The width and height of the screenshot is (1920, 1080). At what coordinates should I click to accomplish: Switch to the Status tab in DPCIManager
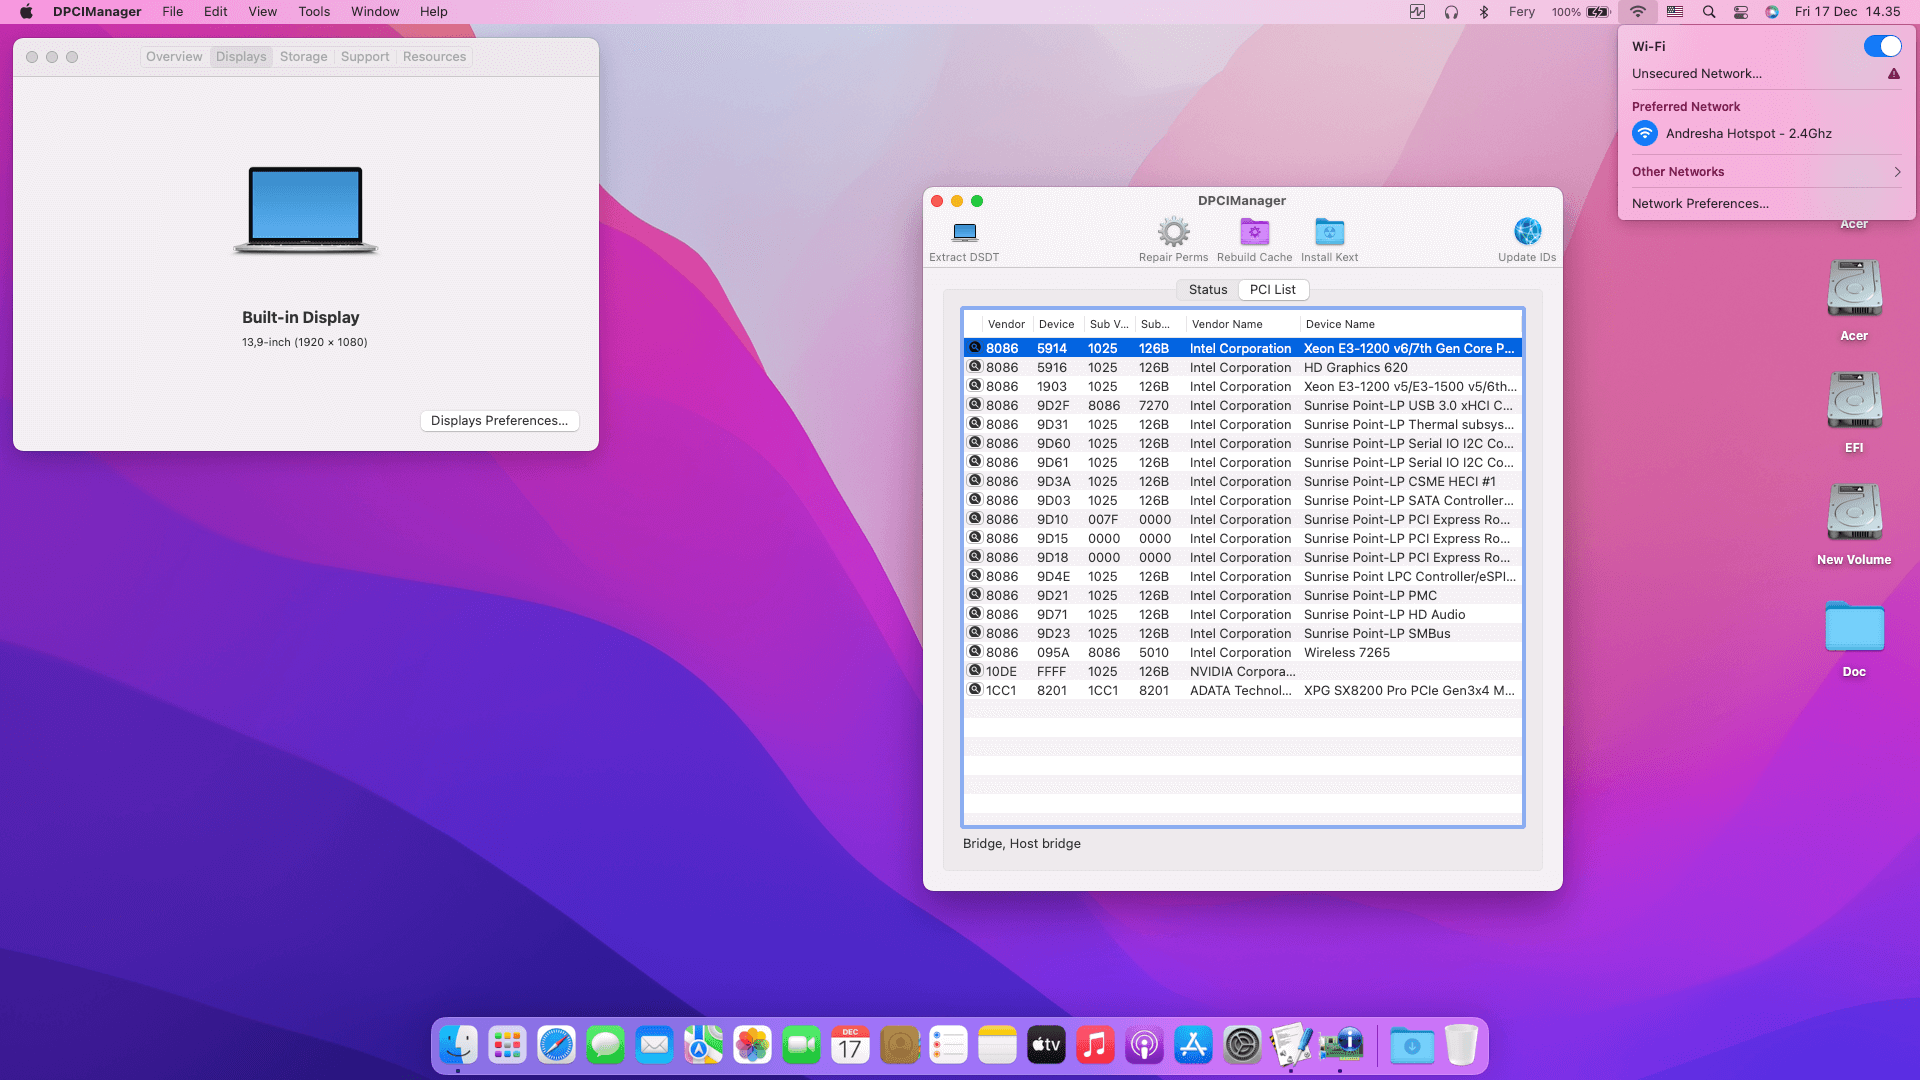click(x=1207, y=290)
